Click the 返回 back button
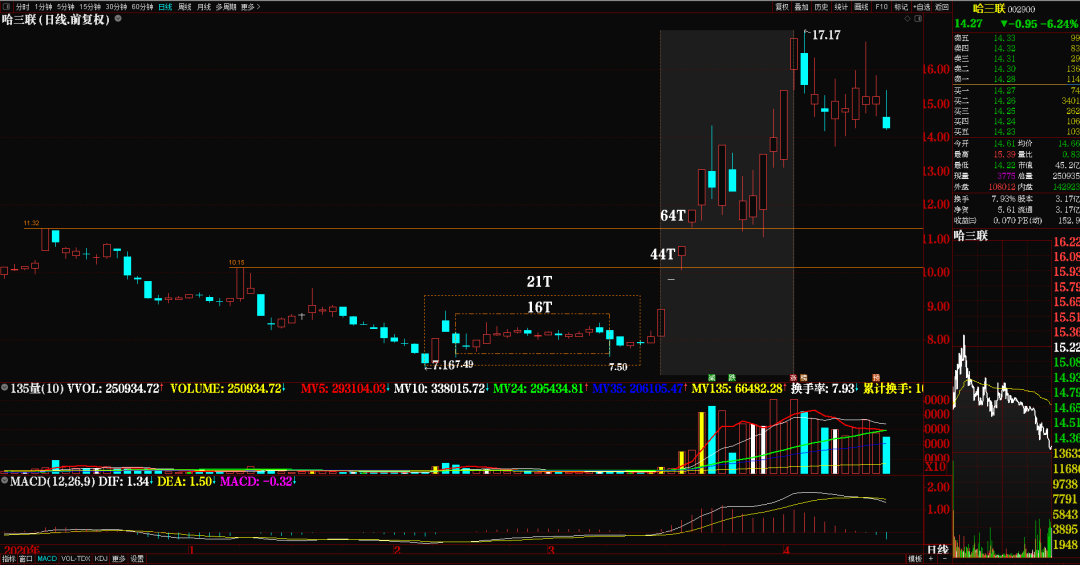1080x565 pixels. click(x=942, y=7)
